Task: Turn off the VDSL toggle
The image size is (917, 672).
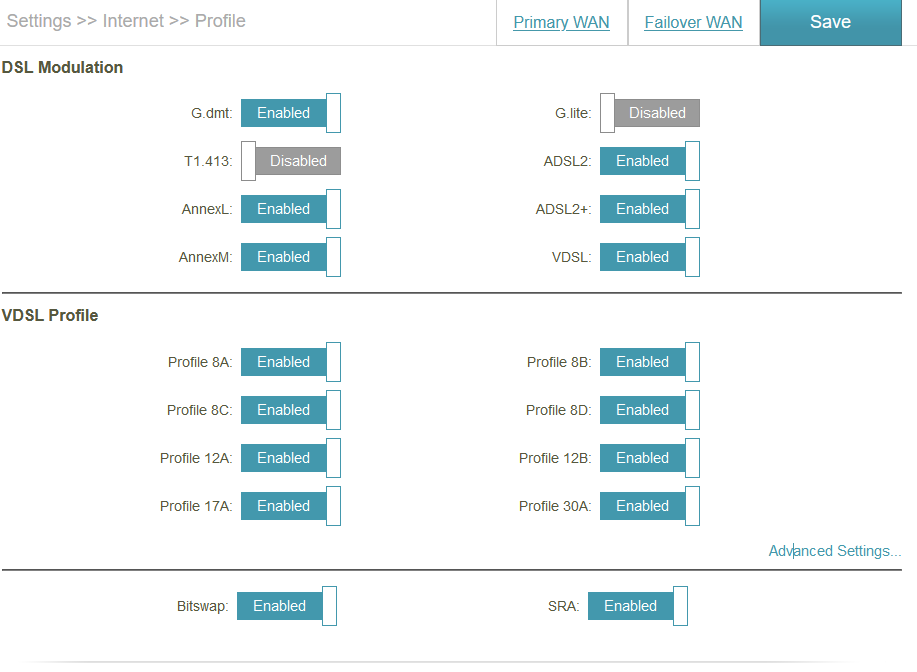Action: (x=649, y=257)
